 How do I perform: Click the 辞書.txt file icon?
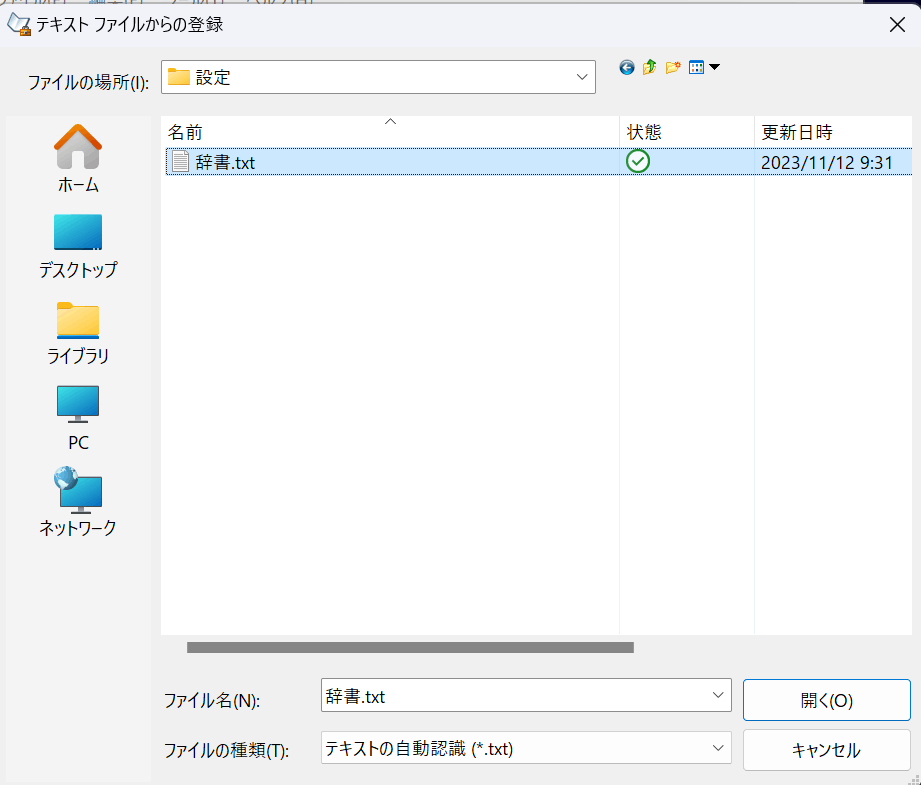180,162
